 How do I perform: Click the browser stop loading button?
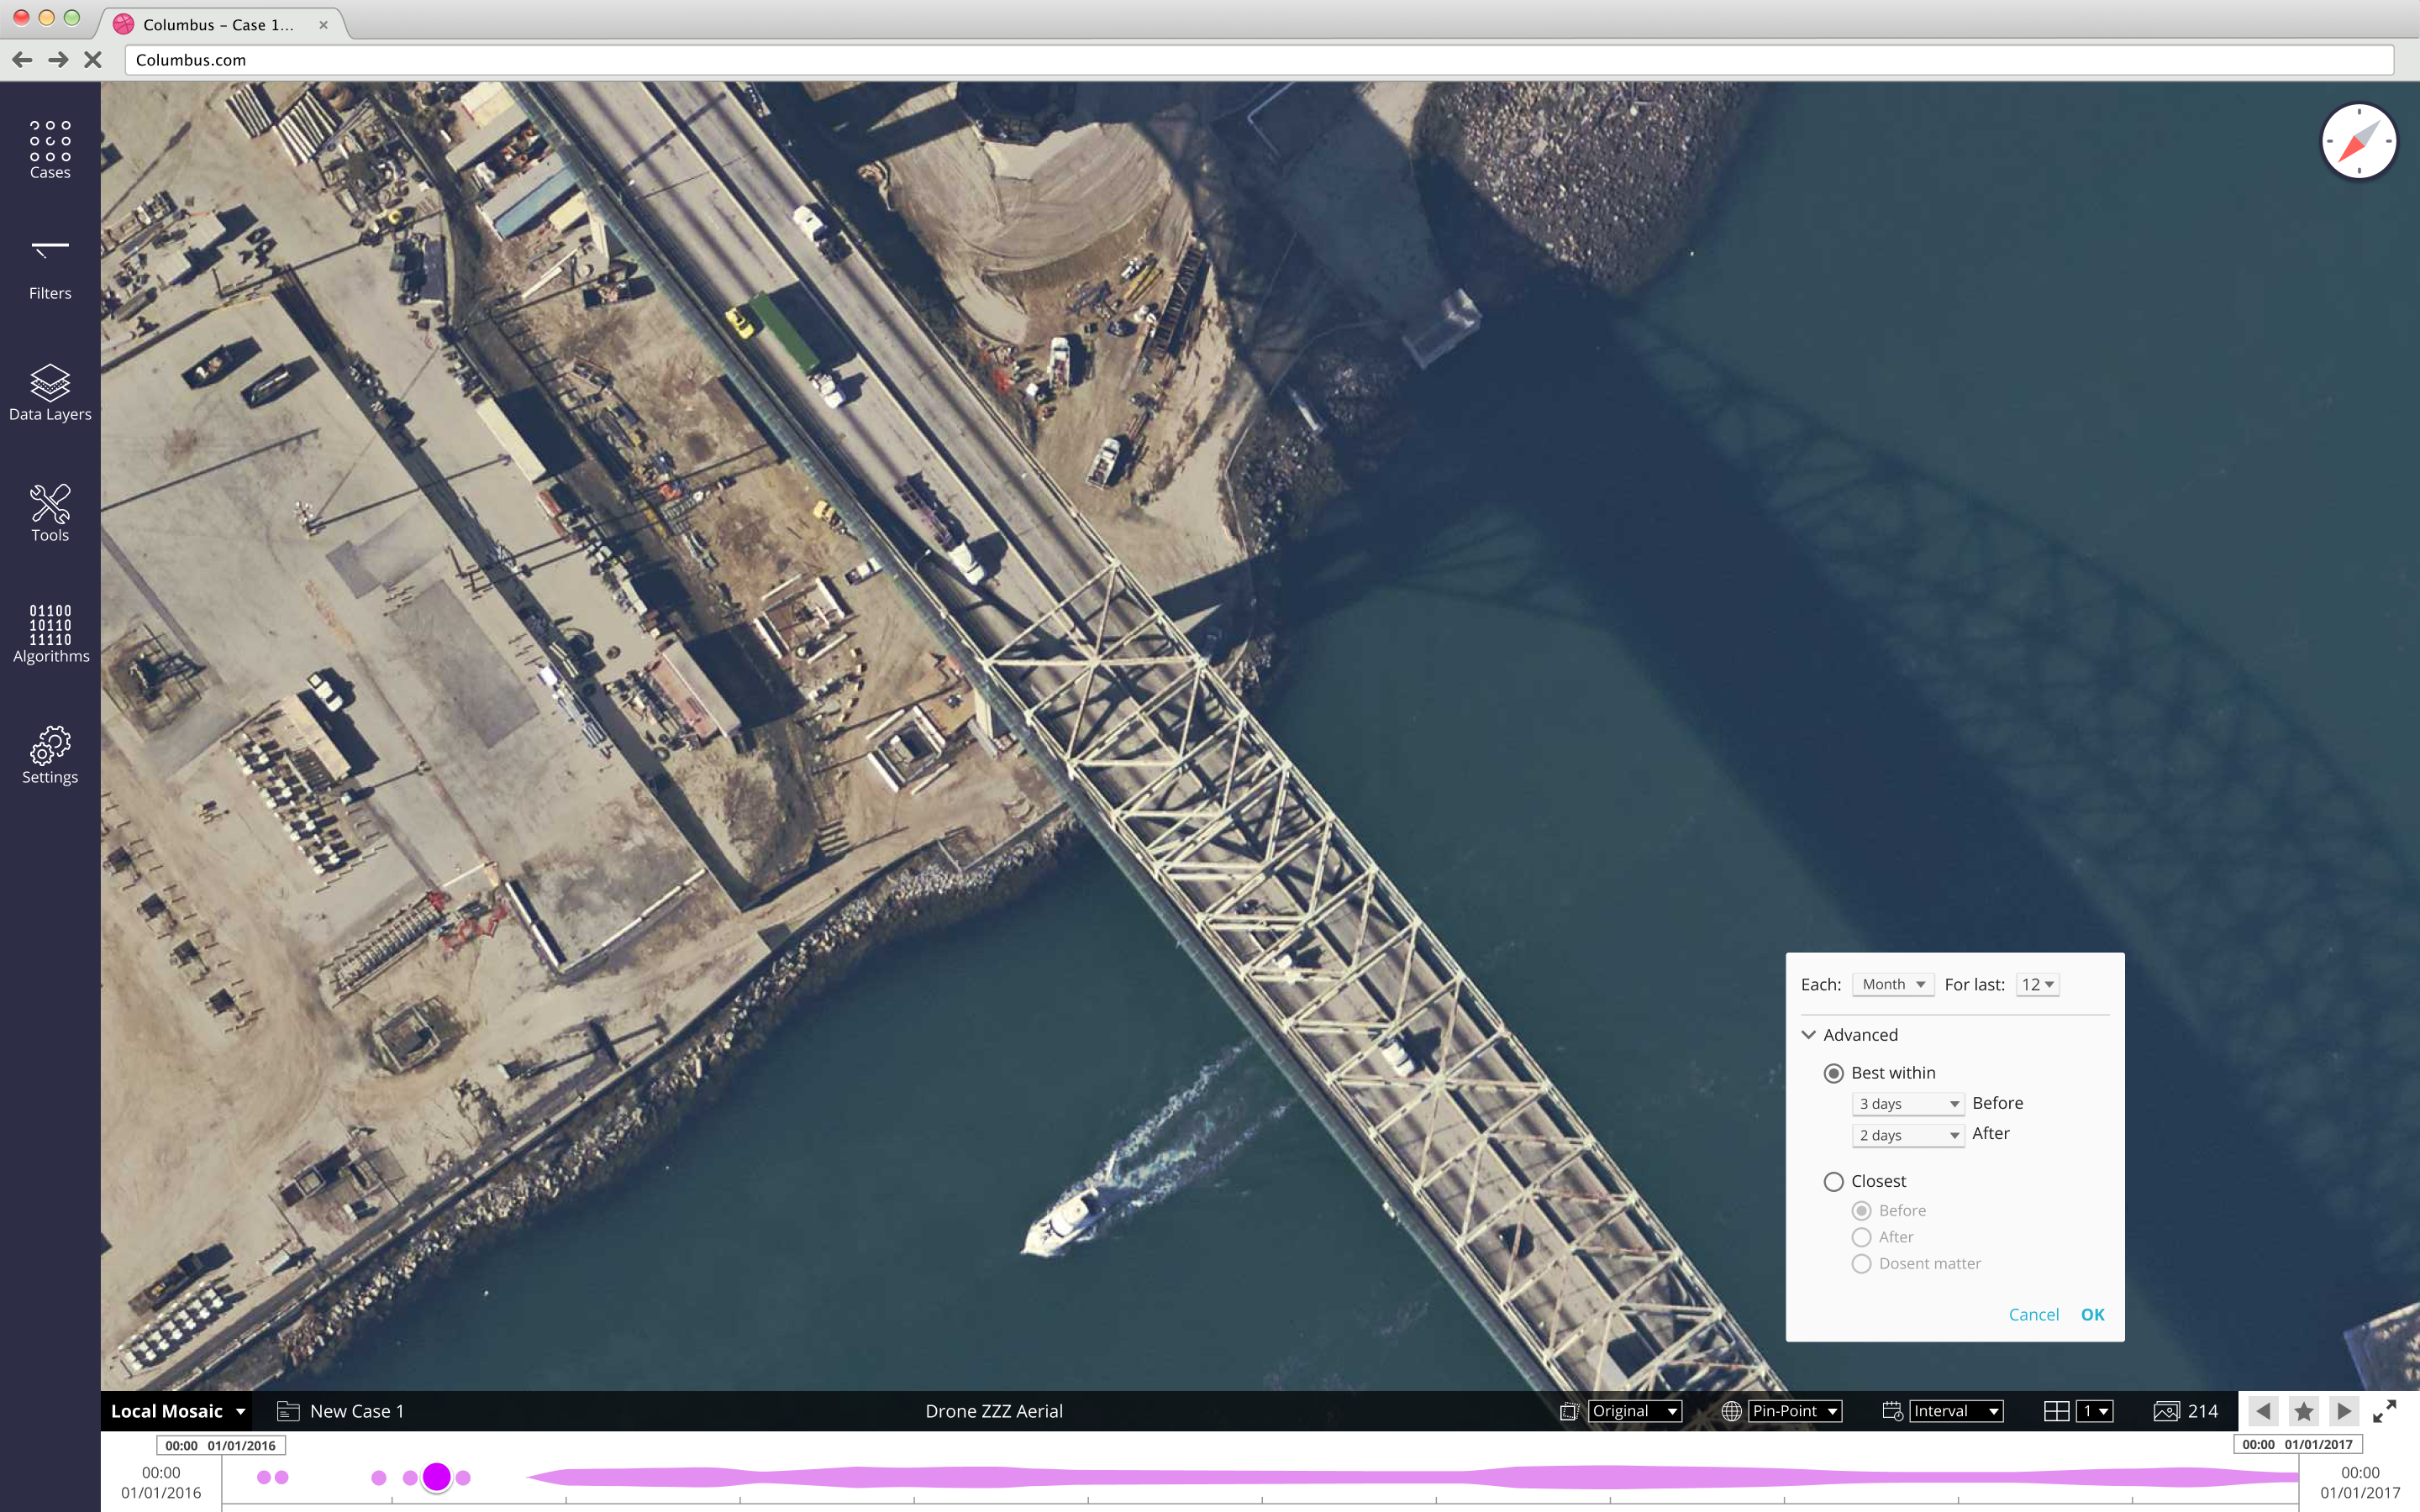tap(93, 60)
